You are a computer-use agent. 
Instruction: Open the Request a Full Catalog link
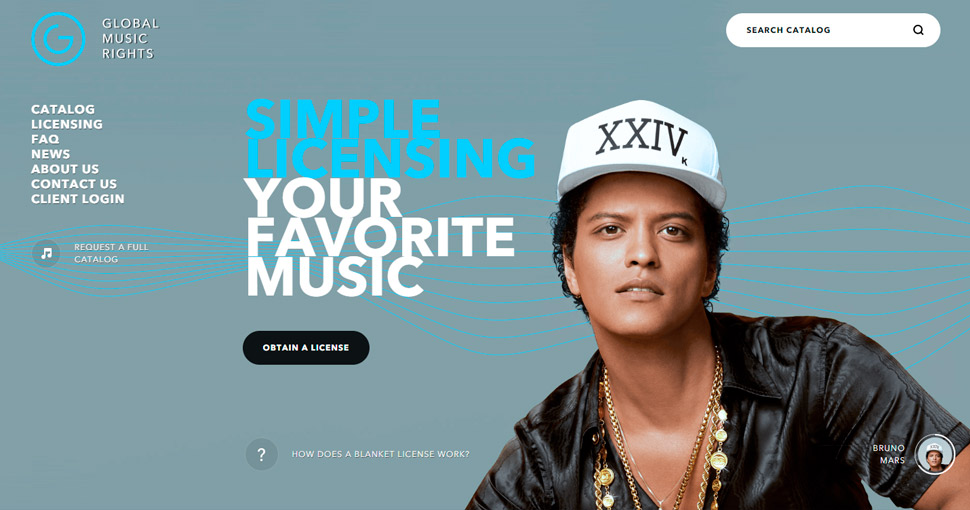(111, 253)
